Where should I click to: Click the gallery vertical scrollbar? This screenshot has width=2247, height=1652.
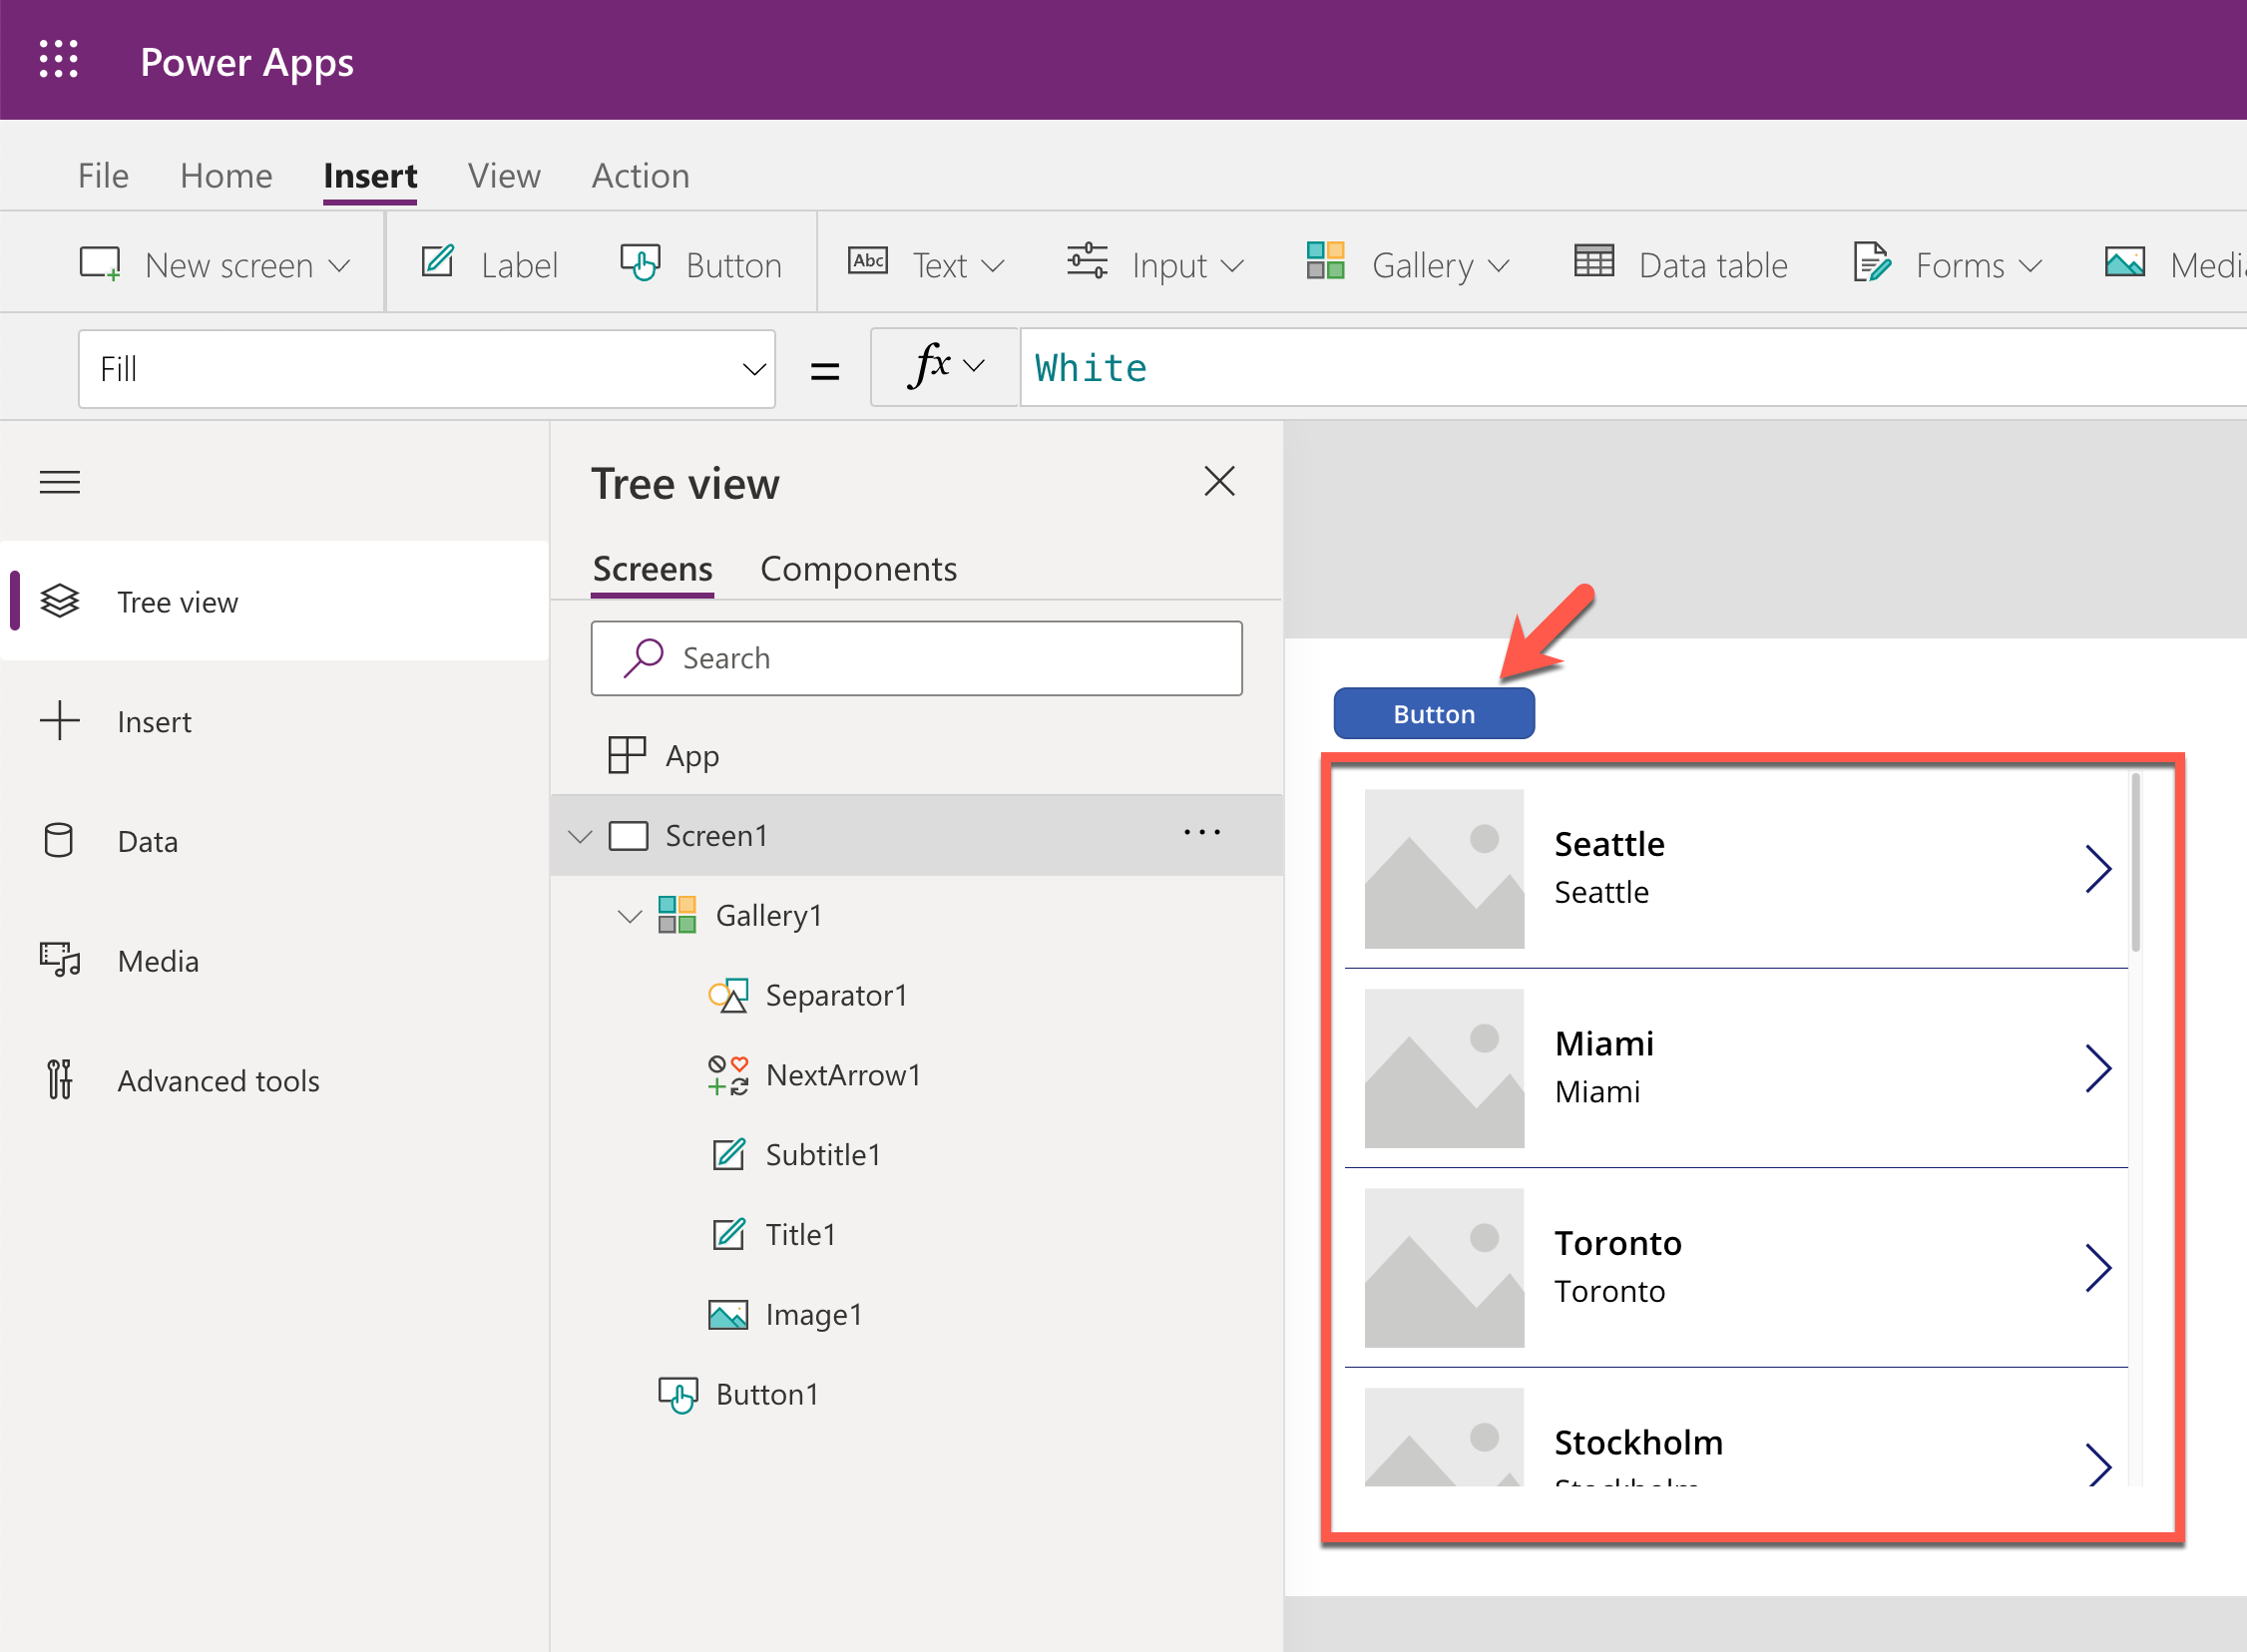tap(2136, 862)
